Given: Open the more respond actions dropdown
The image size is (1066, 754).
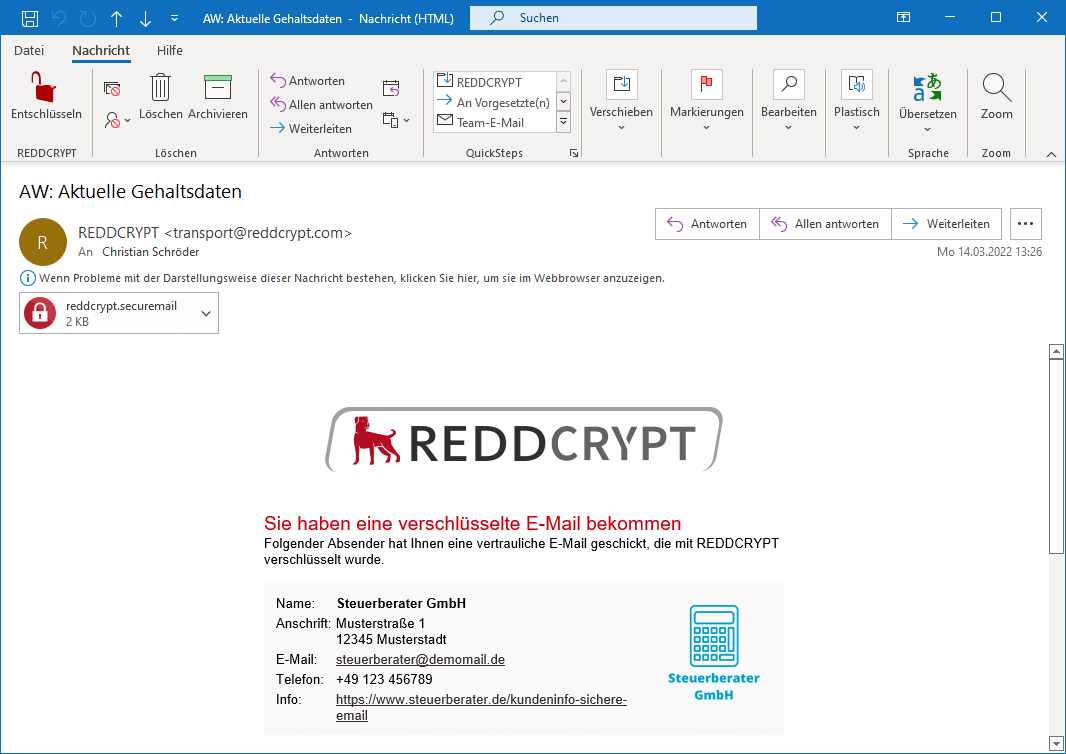Looking at the screenshot, I should [x=396, y=120].
